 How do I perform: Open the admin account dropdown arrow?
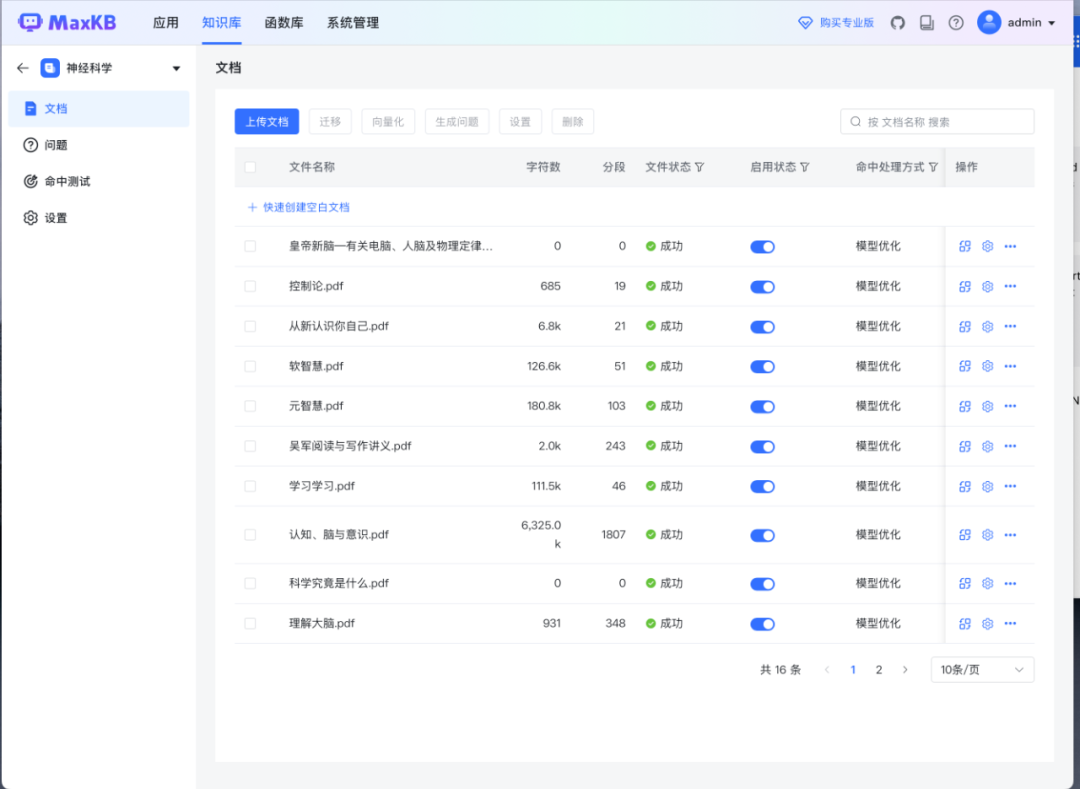tap(1052, 23)
